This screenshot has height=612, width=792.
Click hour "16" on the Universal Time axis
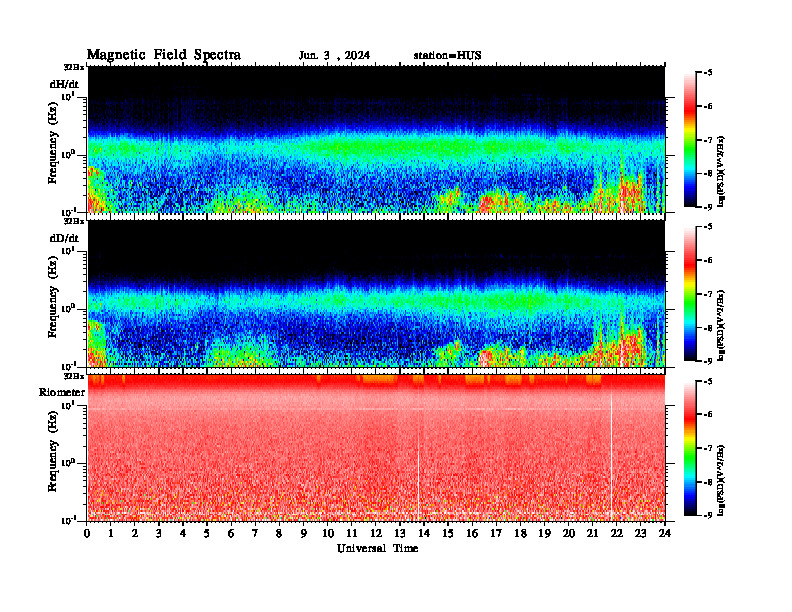(472, 534)
